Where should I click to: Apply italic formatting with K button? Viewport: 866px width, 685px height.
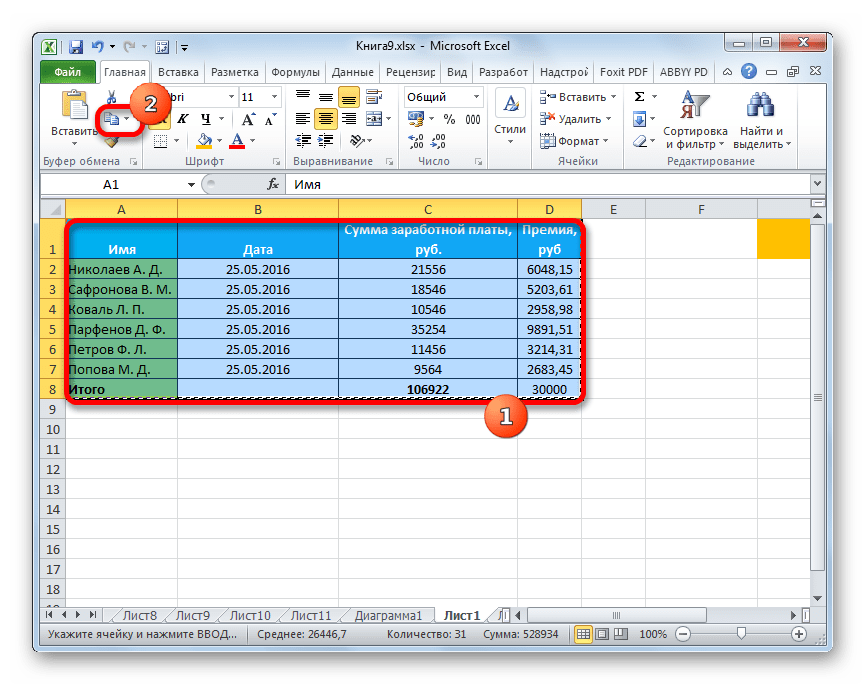[x=183, y=119]
